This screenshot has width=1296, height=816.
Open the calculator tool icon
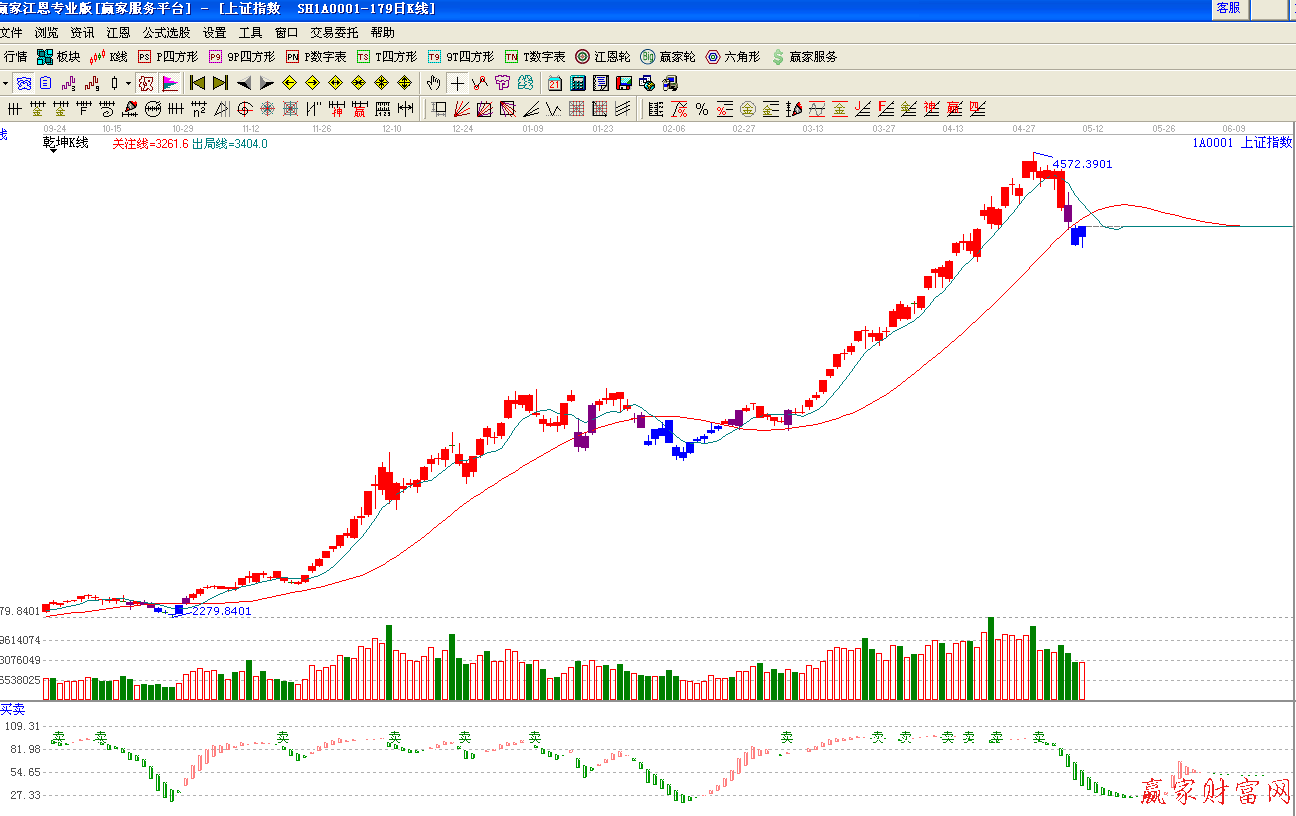[578, 83]
